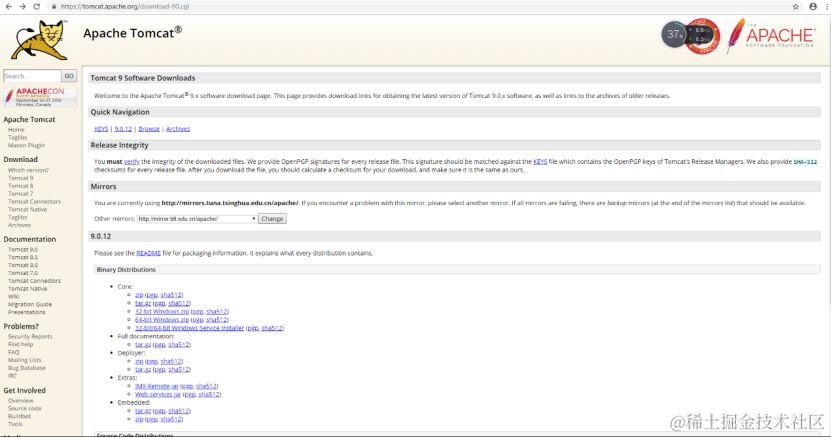
Task: Reload the page with refresh icon
Action: tap(37, 6)
